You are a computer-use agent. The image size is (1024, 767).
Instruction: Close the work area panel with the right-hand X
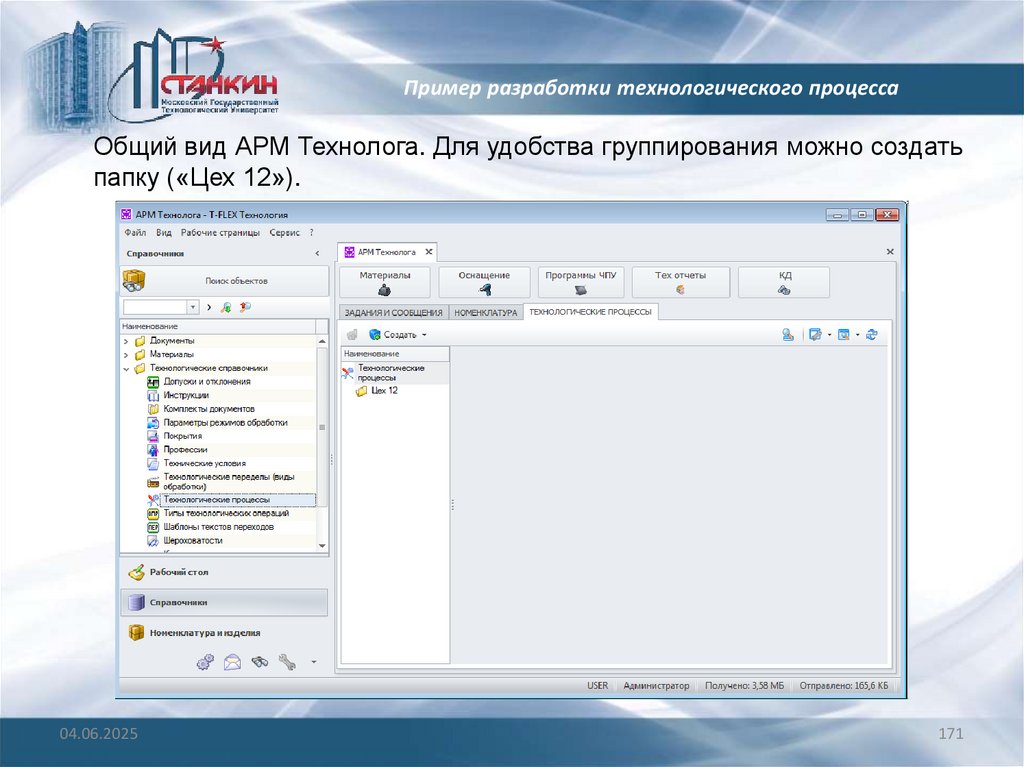coord(890,252)
